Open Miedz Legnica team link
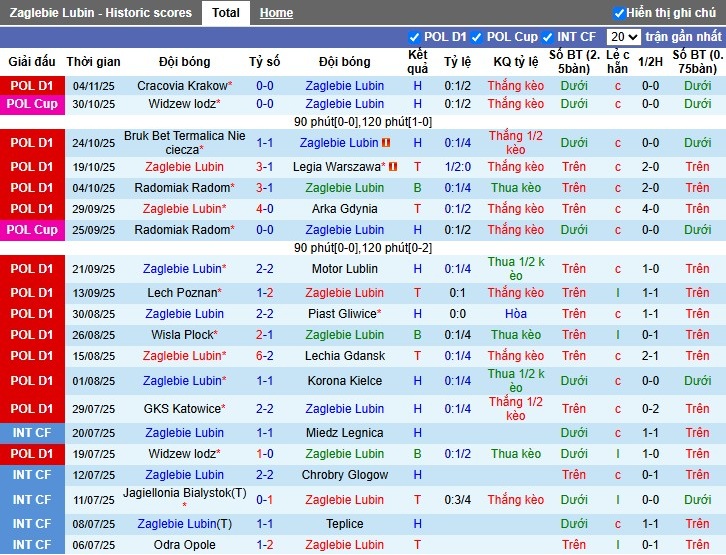Screen dimensions: 726x555 [344, 433]
